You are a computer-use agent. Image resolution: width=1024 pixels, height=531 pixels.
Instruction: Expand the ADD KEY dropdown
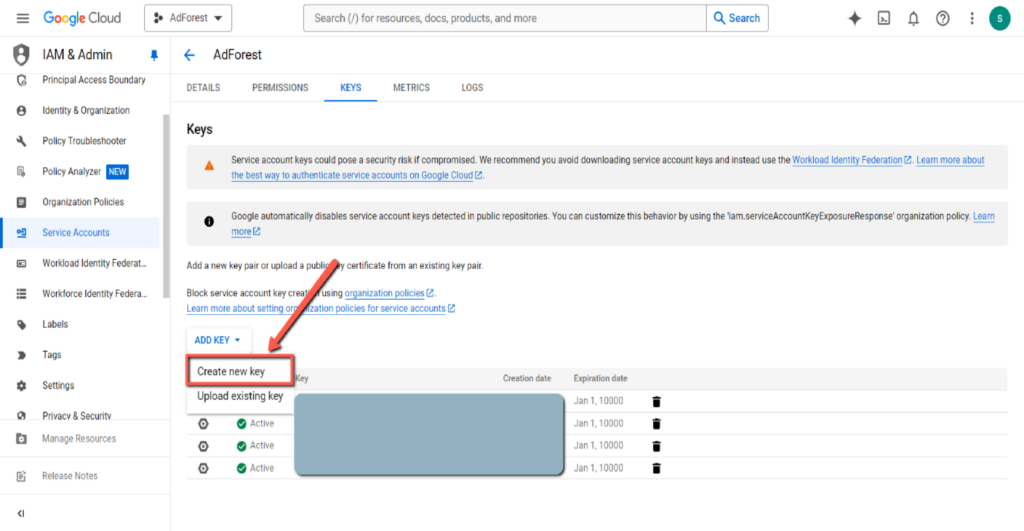pyautogui.click(x=217, y=340)
